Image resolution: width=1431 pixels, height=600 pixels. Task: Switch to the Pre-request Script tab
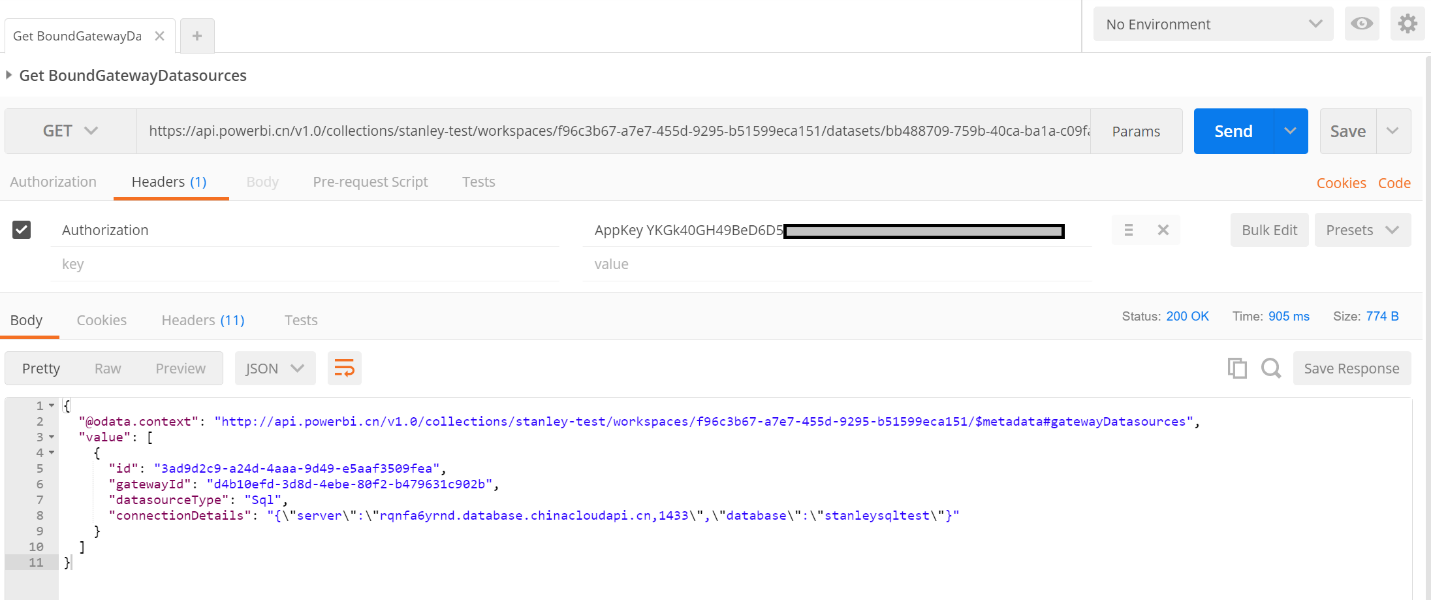click(x=370, y=182)
